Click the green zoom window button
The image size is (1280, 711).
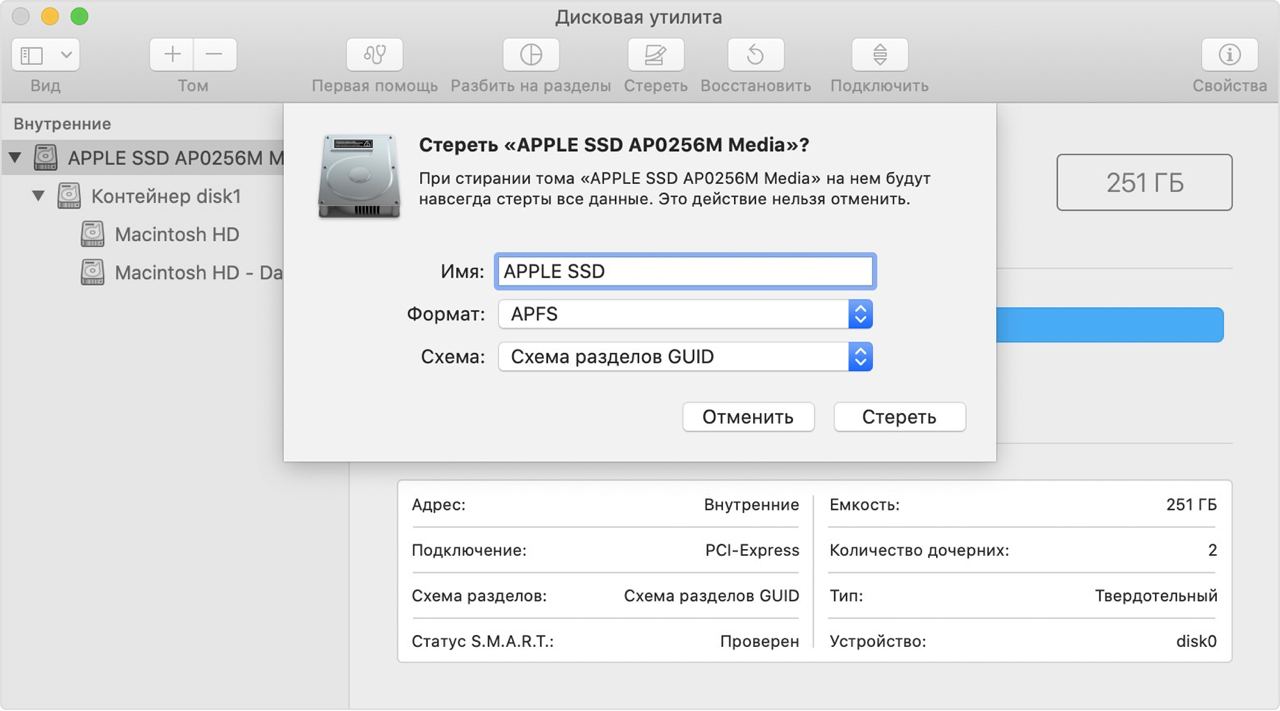(x=79, y=17)
